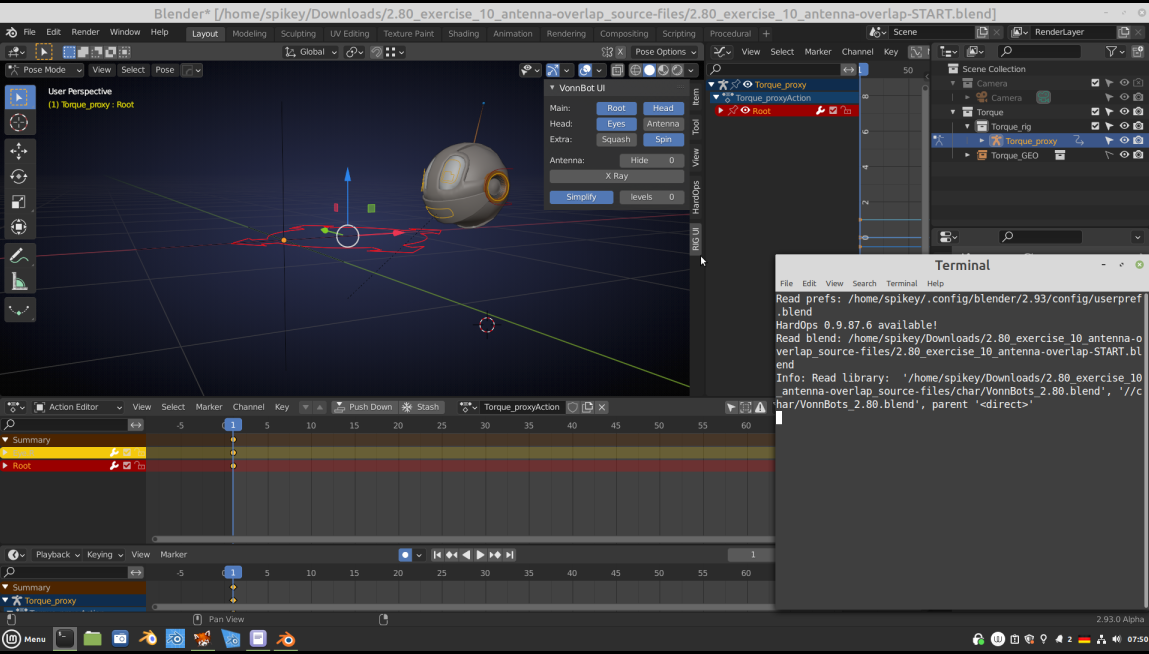1149x654 pixels.
Task: Select the Annotate pencil tool
Action: [19, 256]
